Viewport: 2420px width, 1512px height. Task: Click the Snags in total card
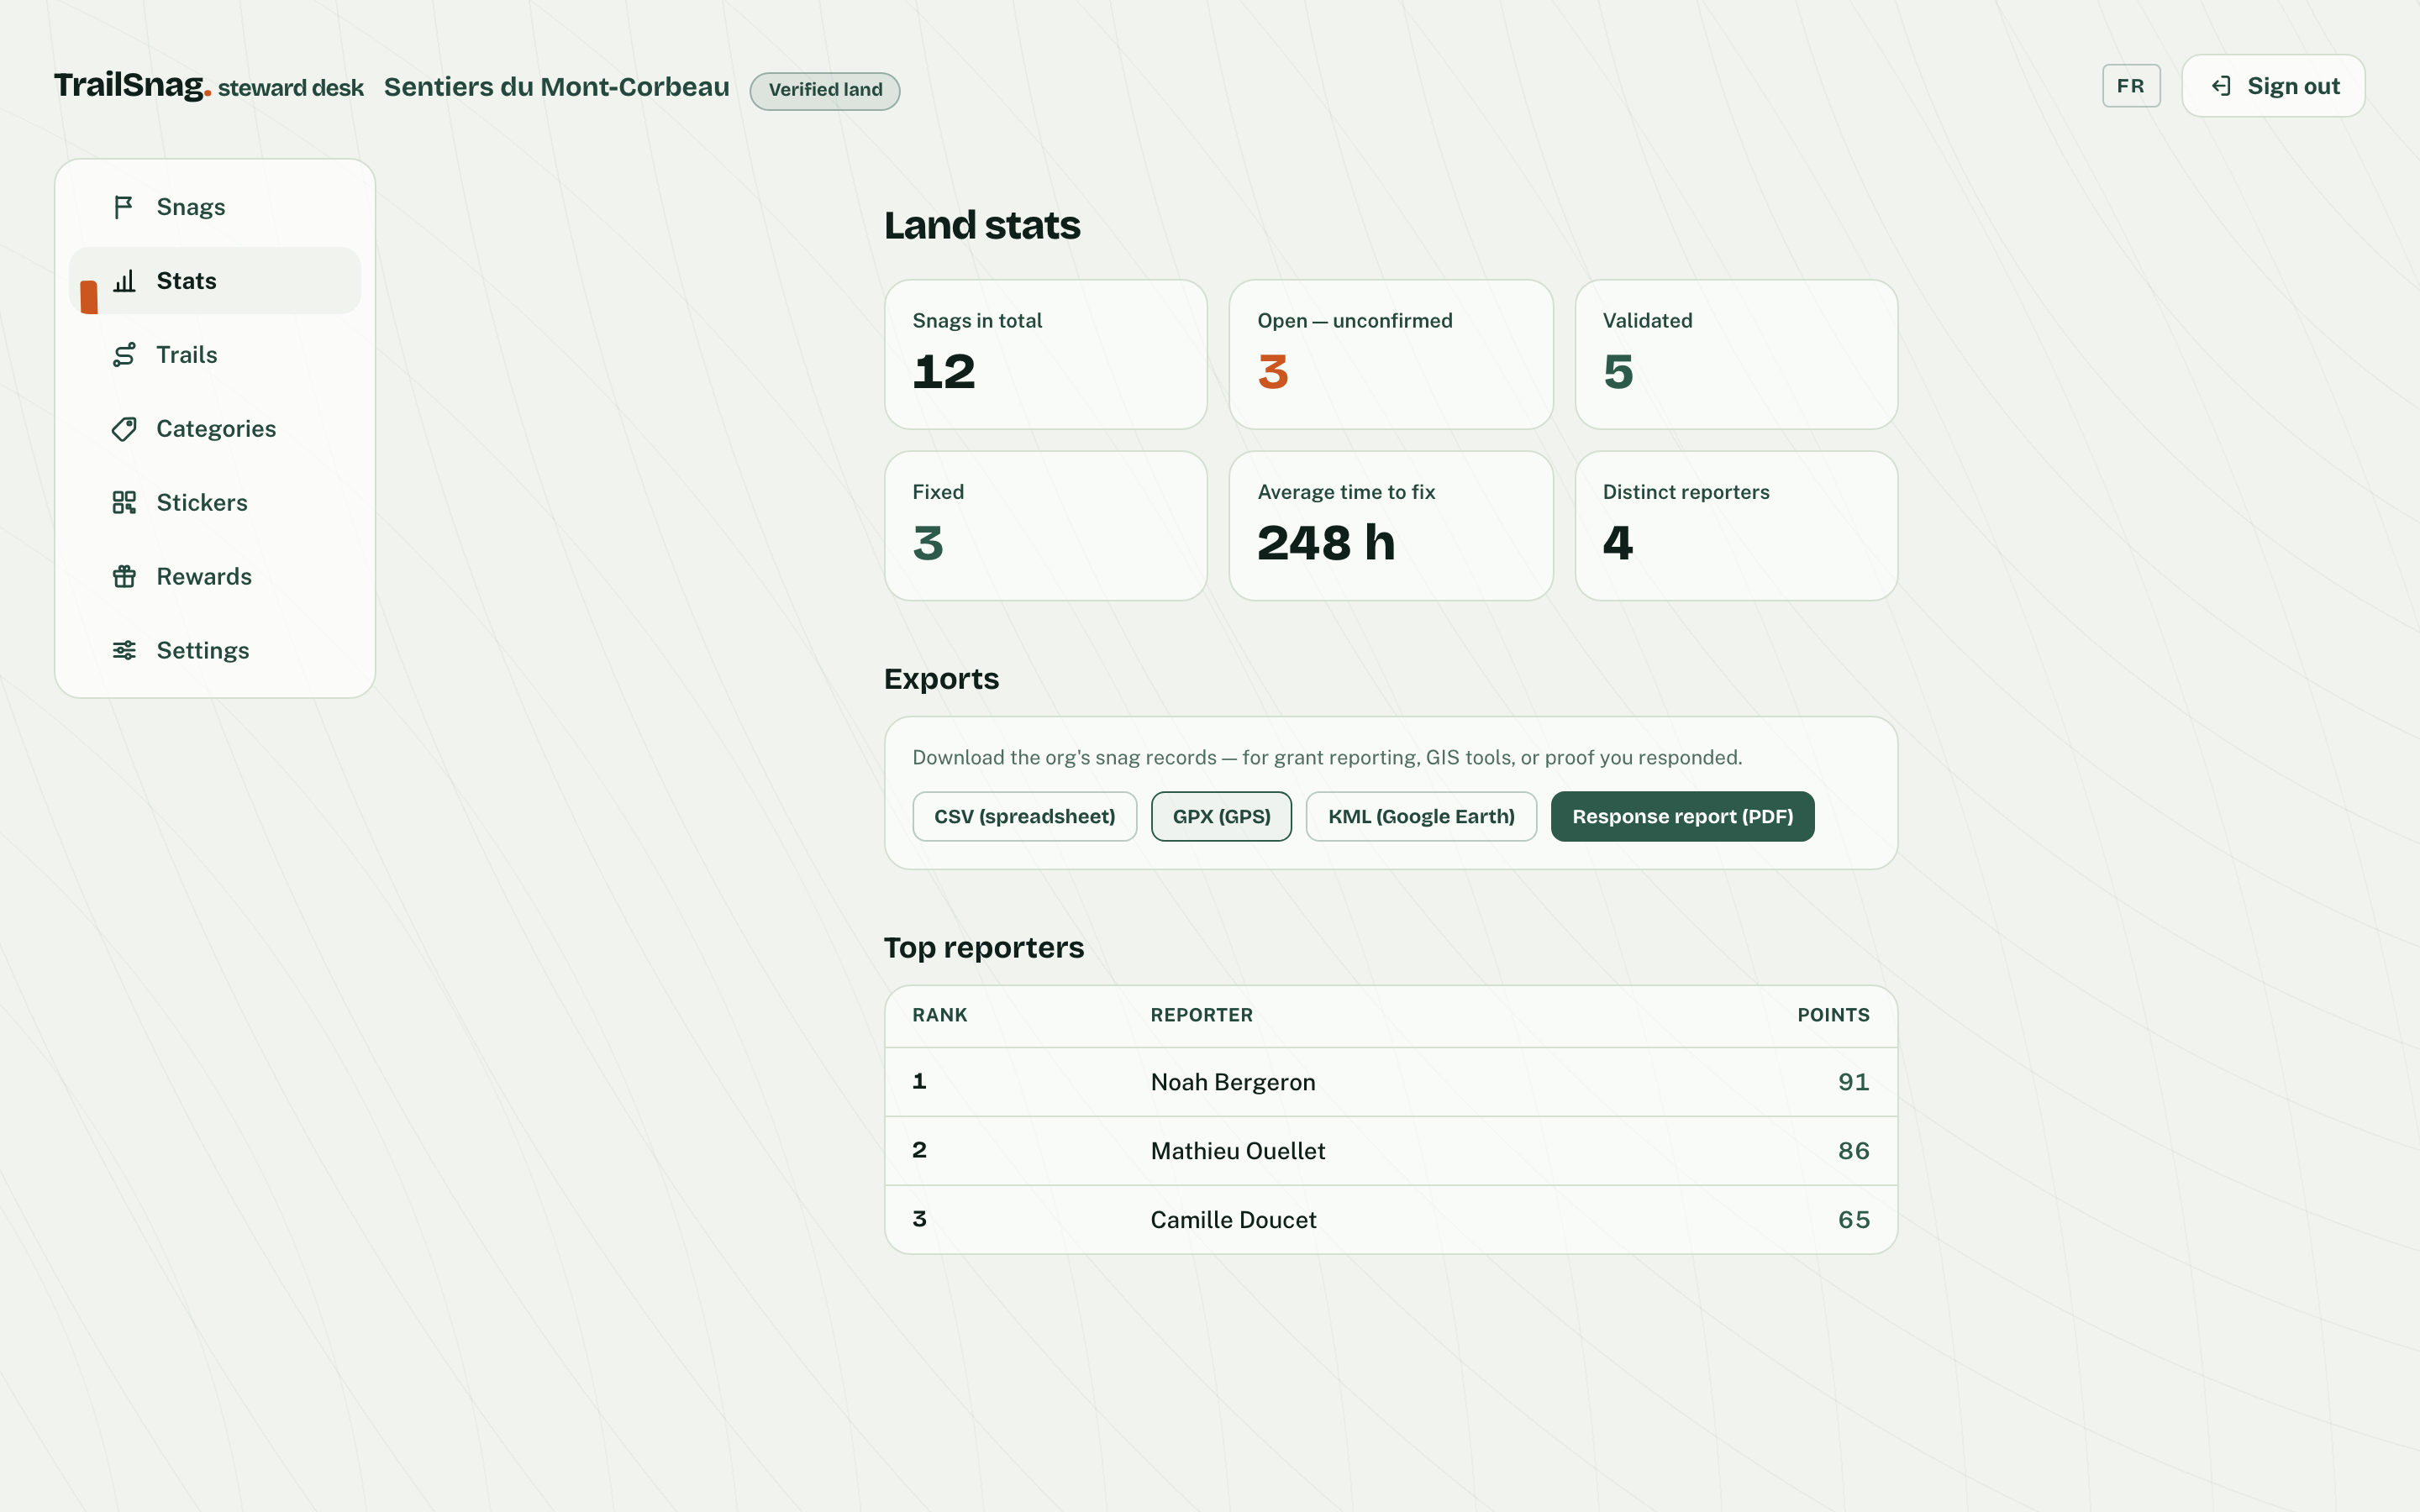pos(1046,355)
